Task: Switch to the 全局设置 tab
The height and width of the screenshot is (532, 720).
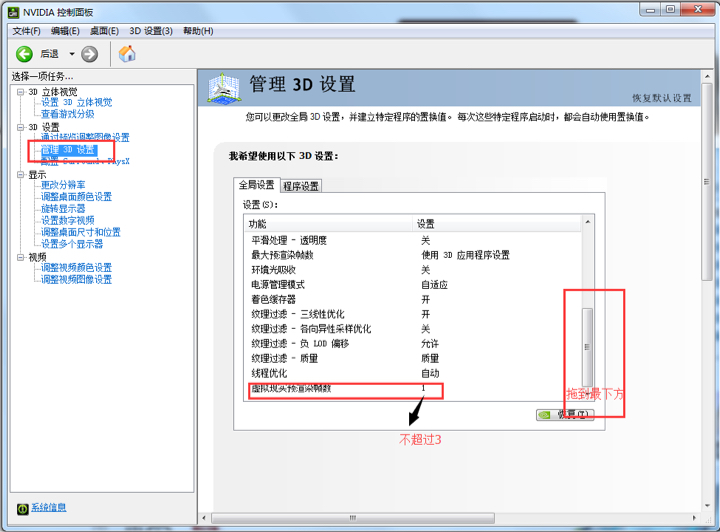Action: tap(256, 185)
